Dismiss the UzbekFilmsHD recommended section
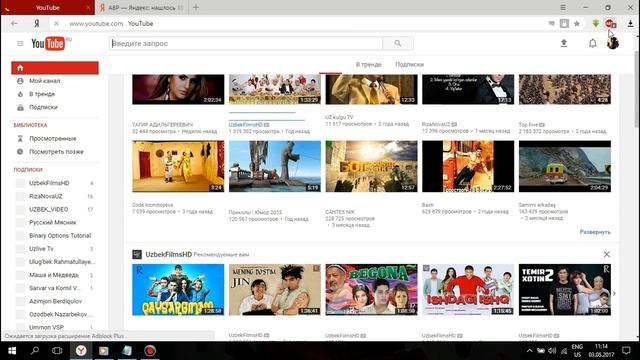The image size is (640, 360). pyautogui.click(x=607, y=254)
